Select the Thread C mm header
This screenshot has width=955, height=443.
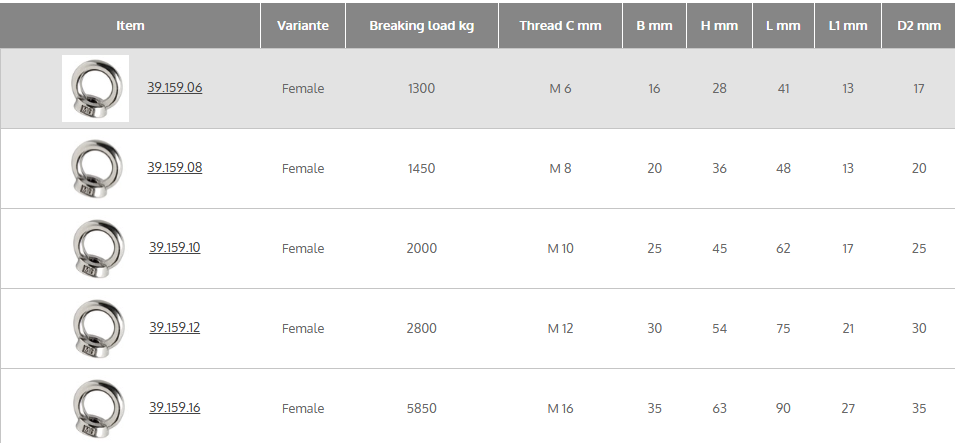pos(560,25)
